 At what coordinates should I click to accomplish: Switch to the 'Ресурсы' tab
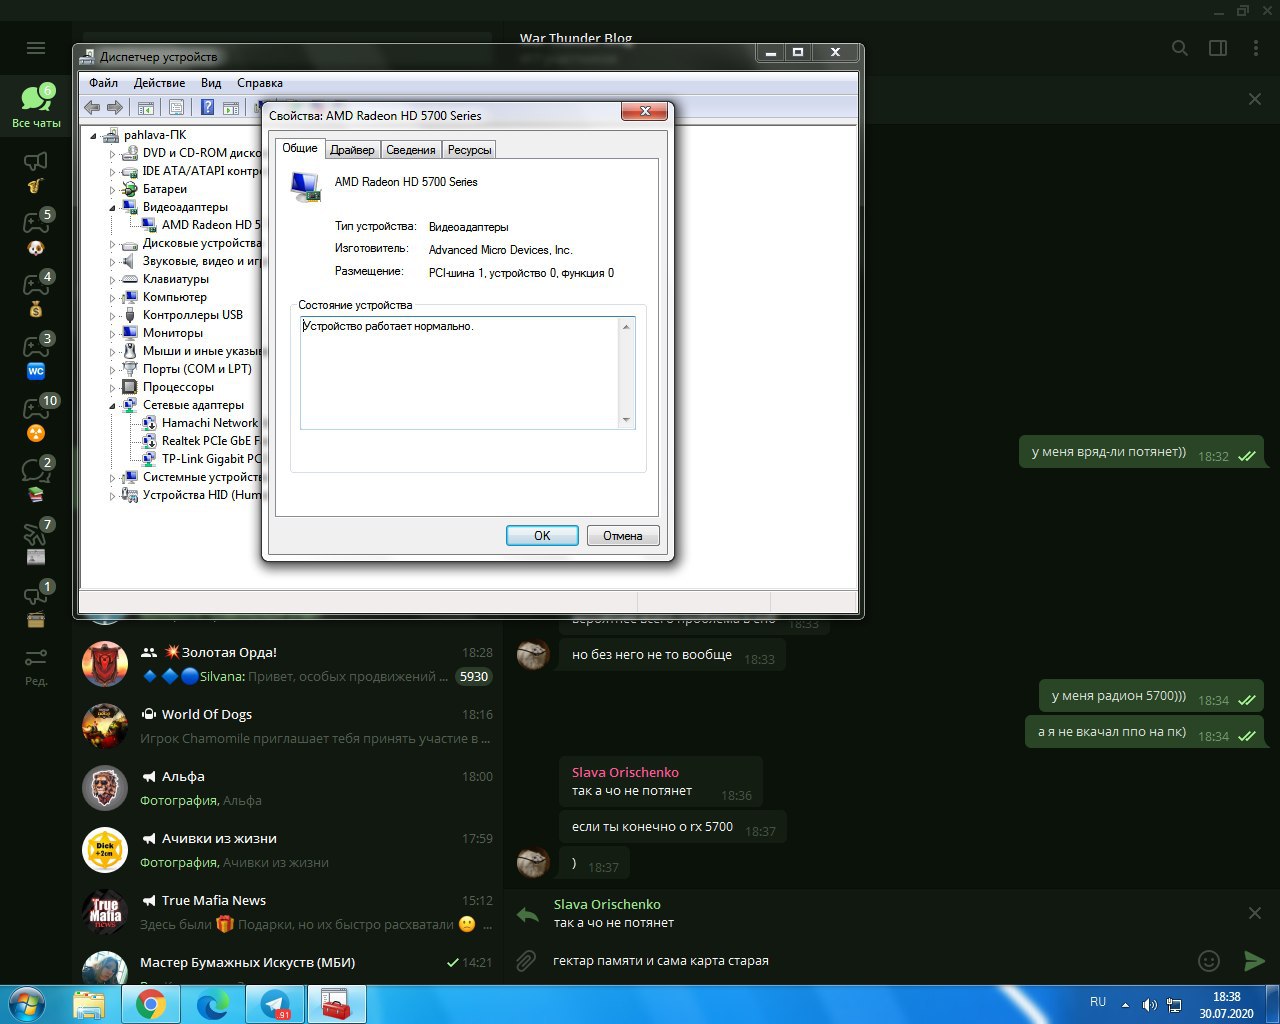coord(469,150)
